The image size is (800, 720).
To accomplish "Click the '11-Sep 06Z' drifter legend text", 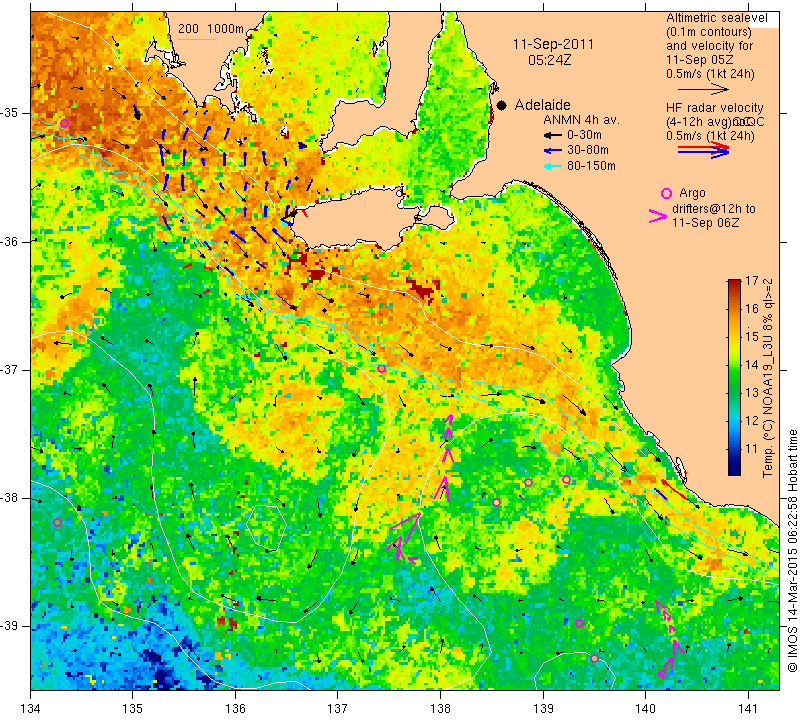I will (705, 223).
